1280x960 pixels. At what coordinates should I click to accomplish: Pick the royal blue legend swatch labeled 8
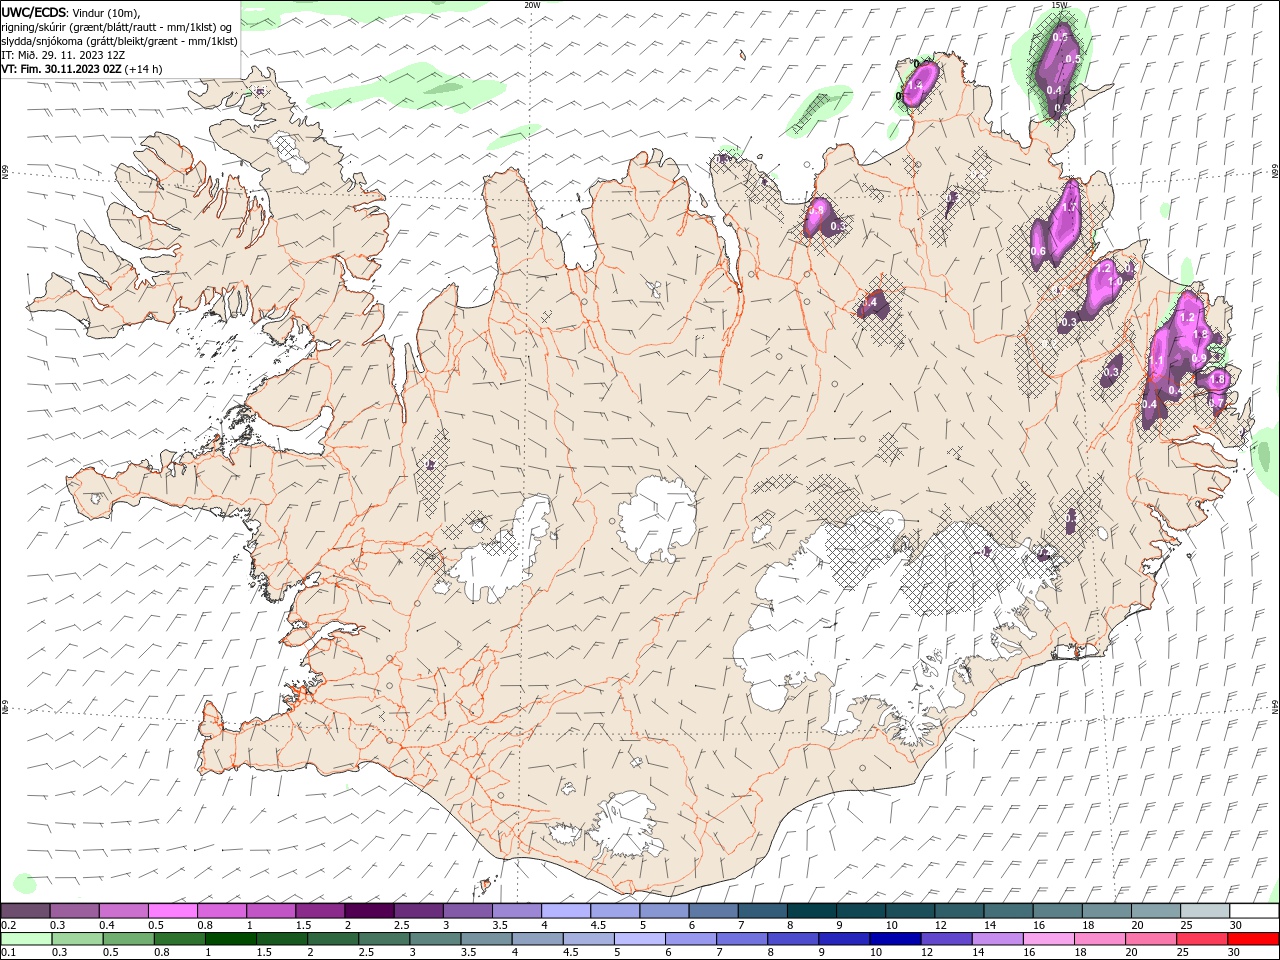pos(792,939)
